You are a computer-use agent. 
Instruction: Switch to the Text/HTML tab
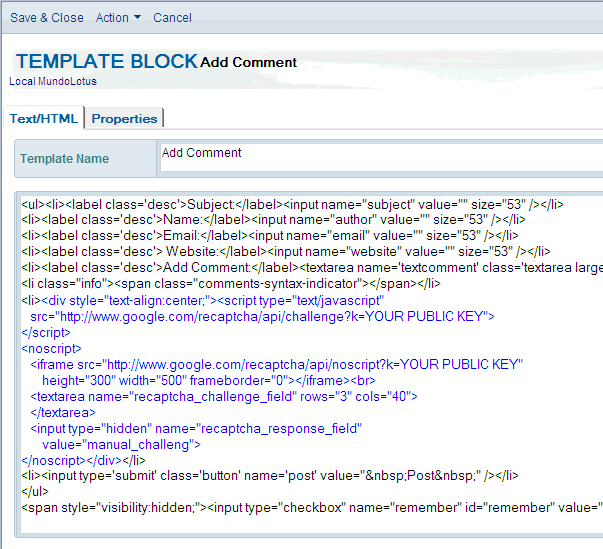click(44, 118)
